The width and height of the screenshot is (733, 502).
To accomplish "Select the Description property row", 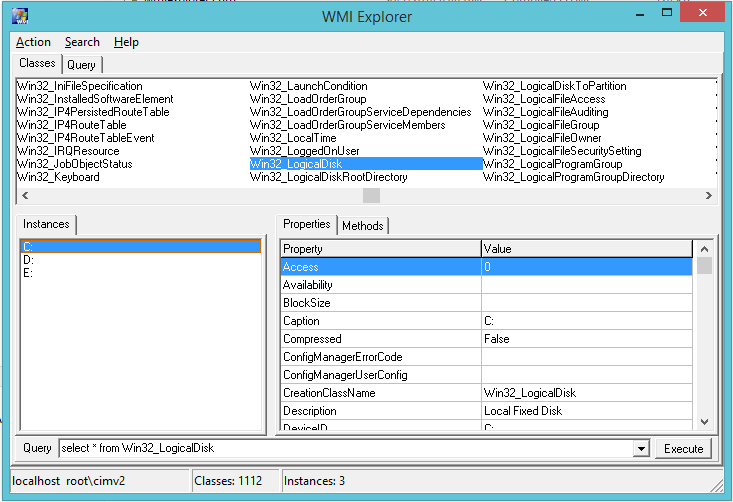I will [x=486, y=411].
